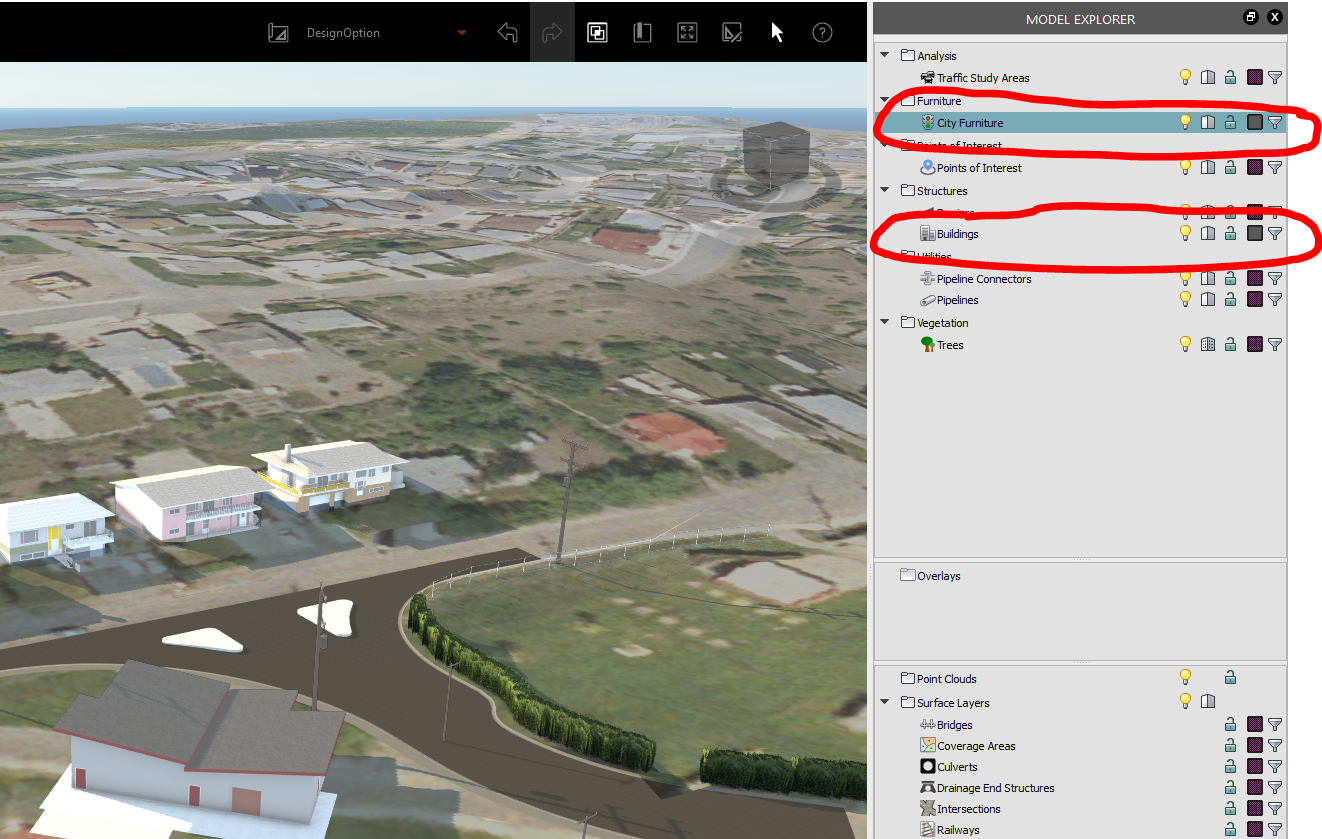Click the proposals icon beside DesignOption
The height and width of the screenshot is (839, 1322).
pos(278,33)
